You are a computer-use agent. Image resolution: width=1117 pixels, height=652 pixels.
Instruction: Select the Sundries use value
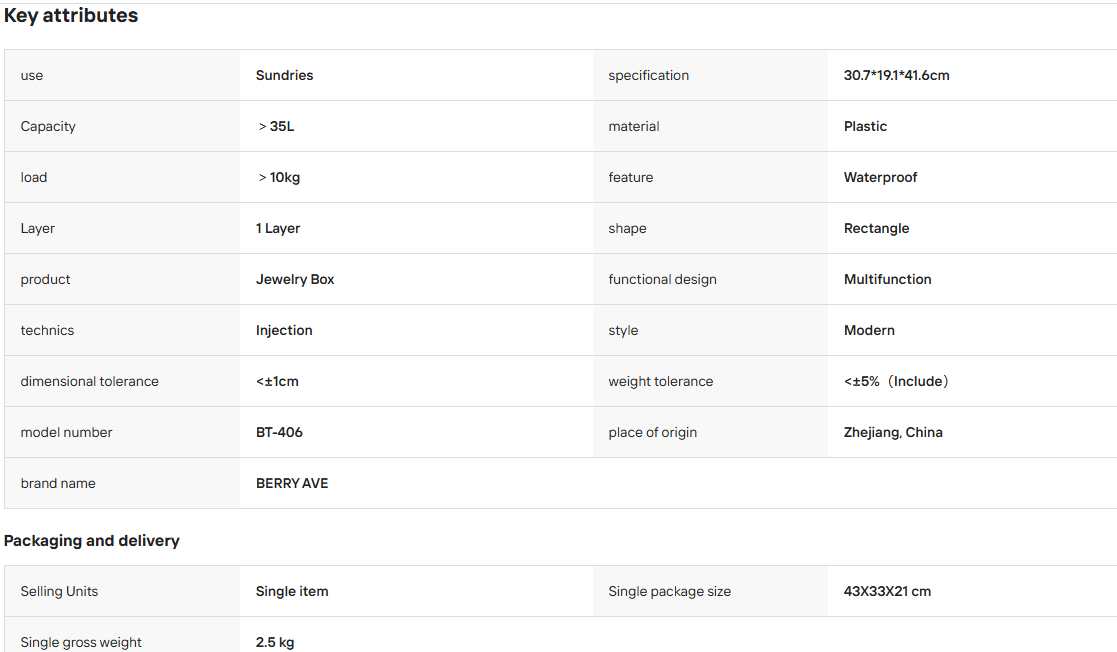pyautogui.click(x=284, y=76)
